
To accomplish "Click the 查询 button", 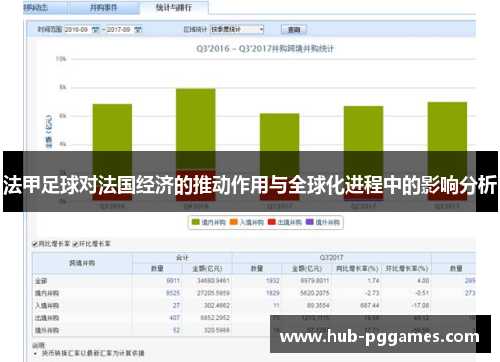I will coord(294,30).
